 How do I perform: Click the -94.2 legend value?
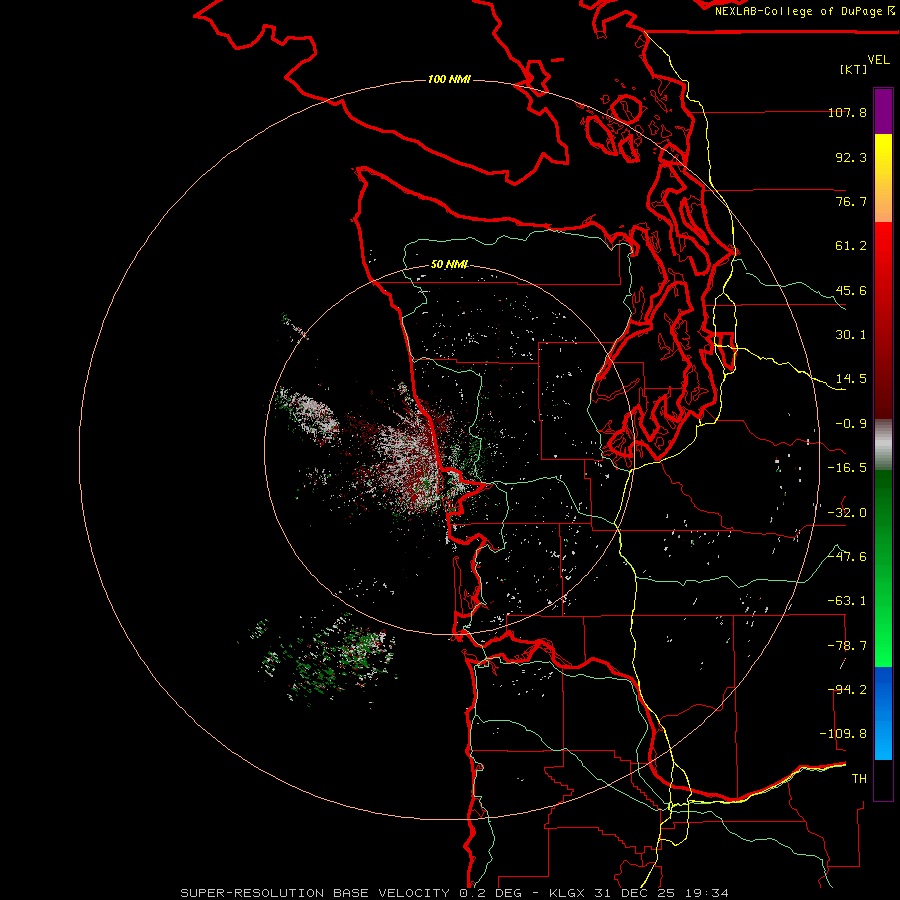point(847,690)
